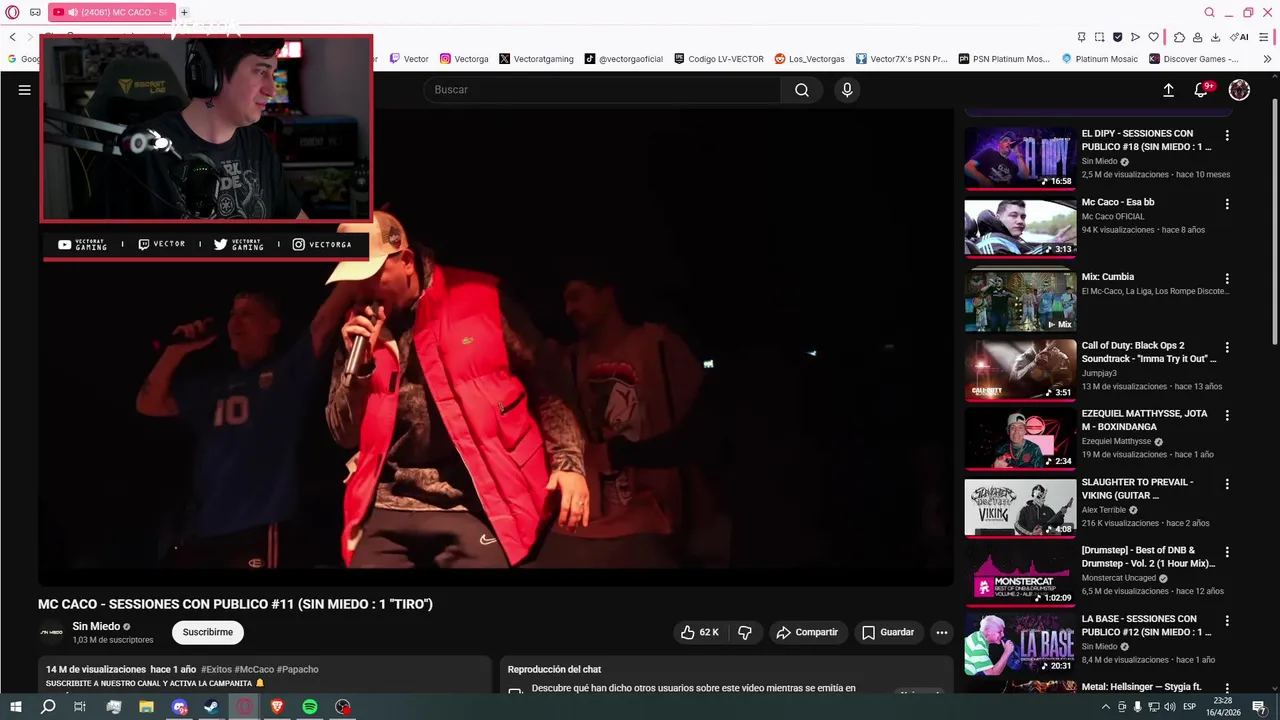The width and height of the screenshot is (1280, 720).
Task: Open Steam from the taskbar
Action: pos(211,707)
